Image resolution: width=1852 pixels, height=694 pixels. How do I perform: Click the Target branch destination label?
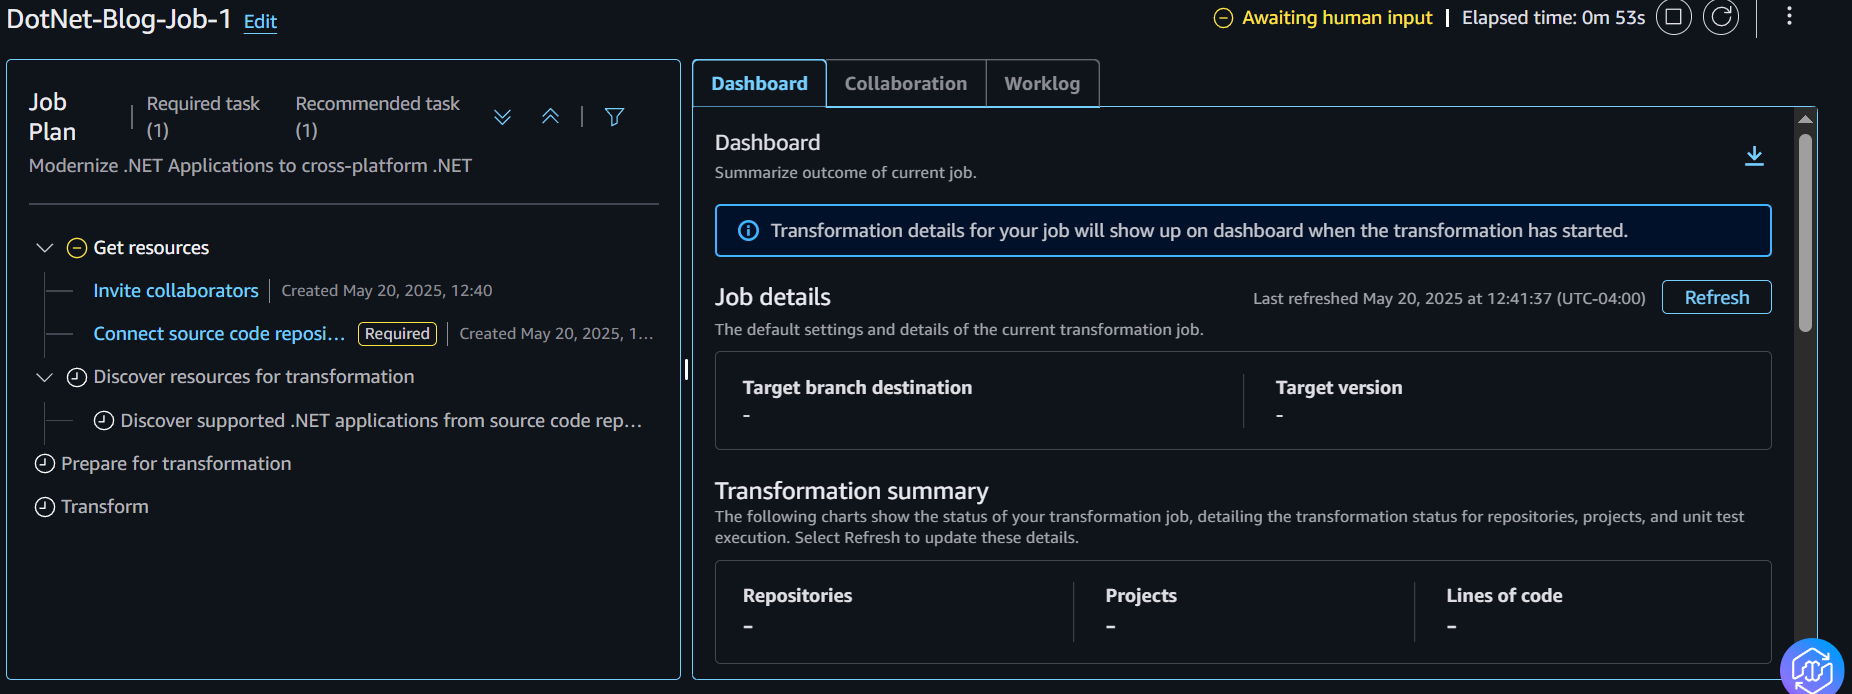coord(857,388)
